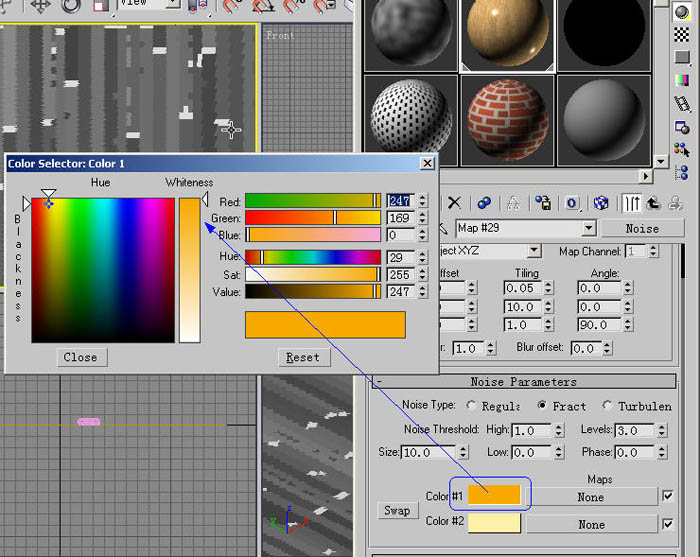This screenshot has height=557, width=700.
Task: Open the View reference coordinate dropdown
Action: [x=172, y=4]
